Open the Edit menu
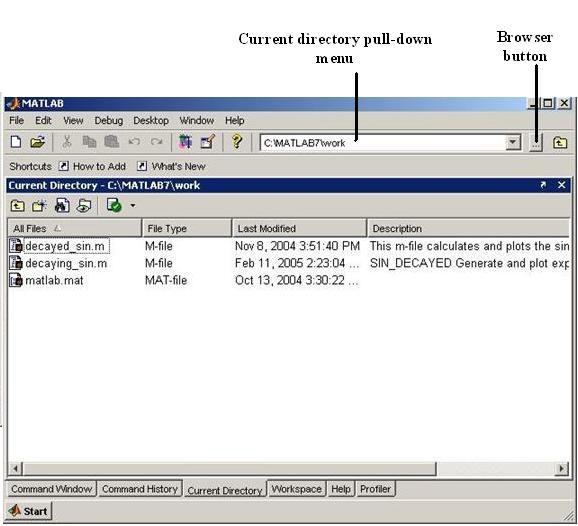The width and height of the screenshot is (578, 526). click(43, 121)
